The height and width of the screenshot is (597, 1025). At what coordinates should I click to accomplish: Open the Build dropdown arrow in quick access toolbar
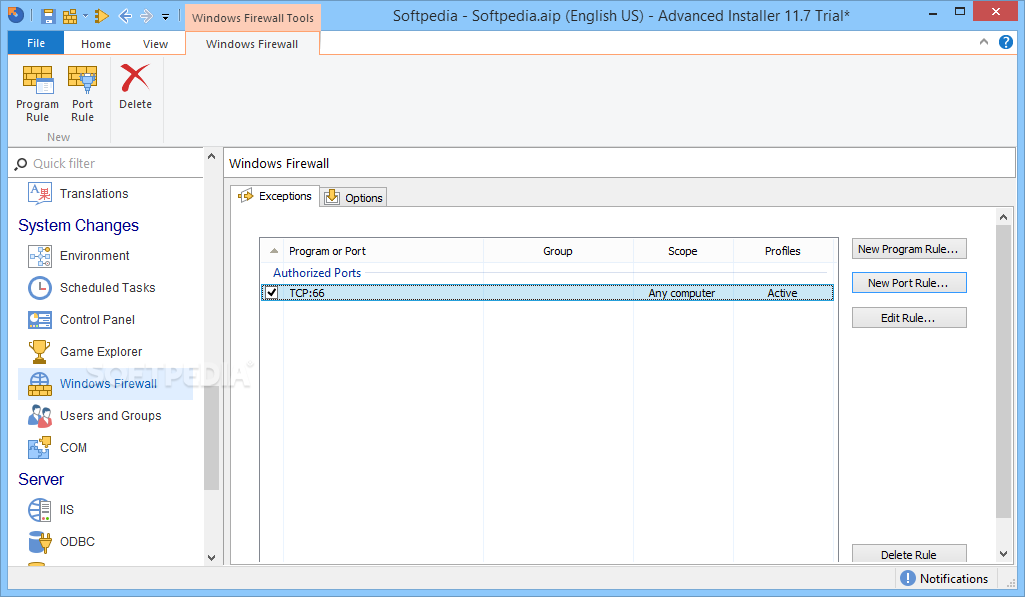tap(85, 16)
